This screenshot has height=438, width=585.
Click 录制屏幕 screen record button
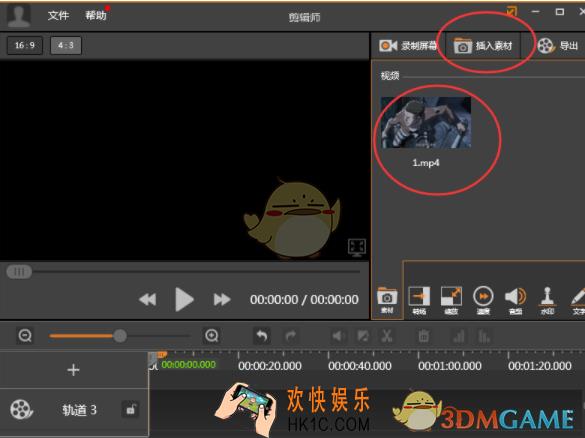(x=408, y=46)
